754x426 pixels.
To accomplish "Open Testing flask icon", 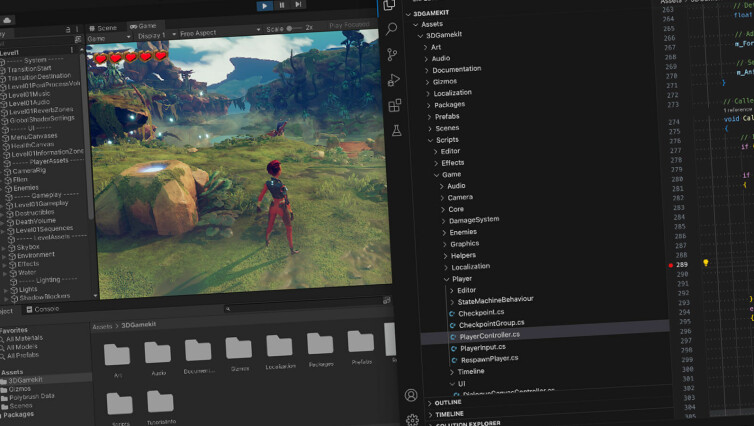I will 396,130.
